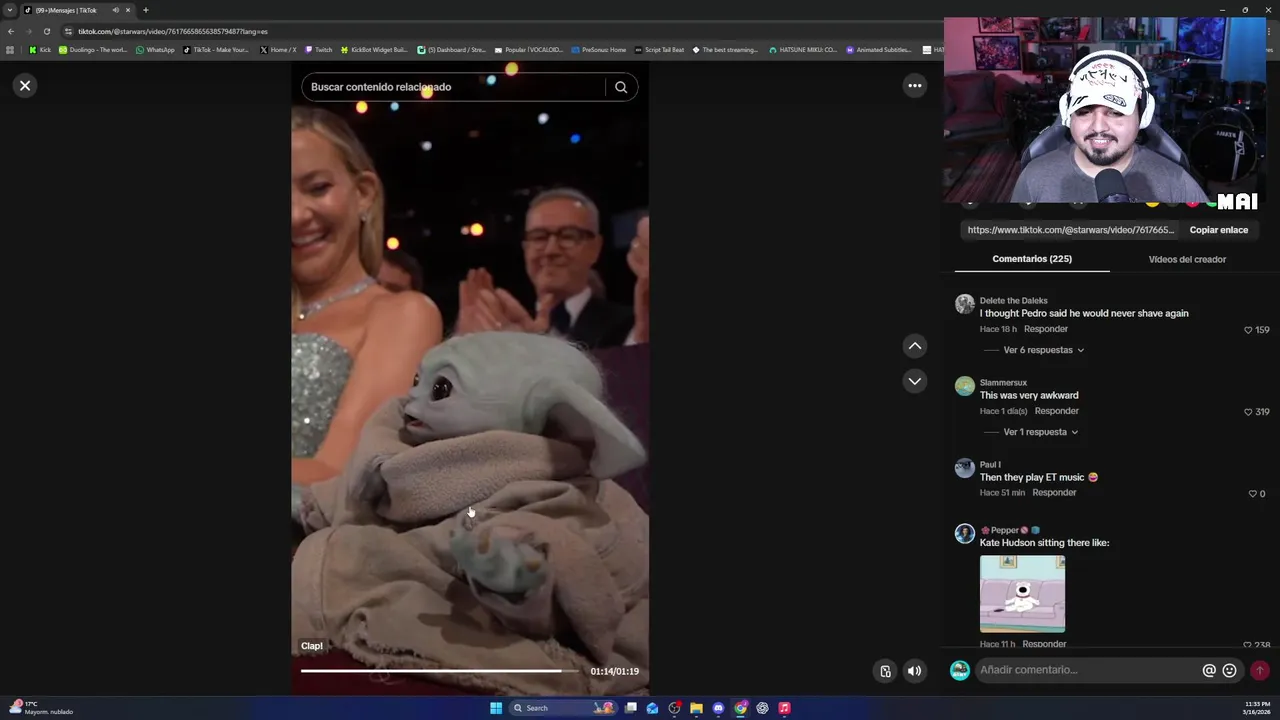1280x720 pixels.
Task: Like Pepper's comment heart (238)
Action: click(1247, 646)
